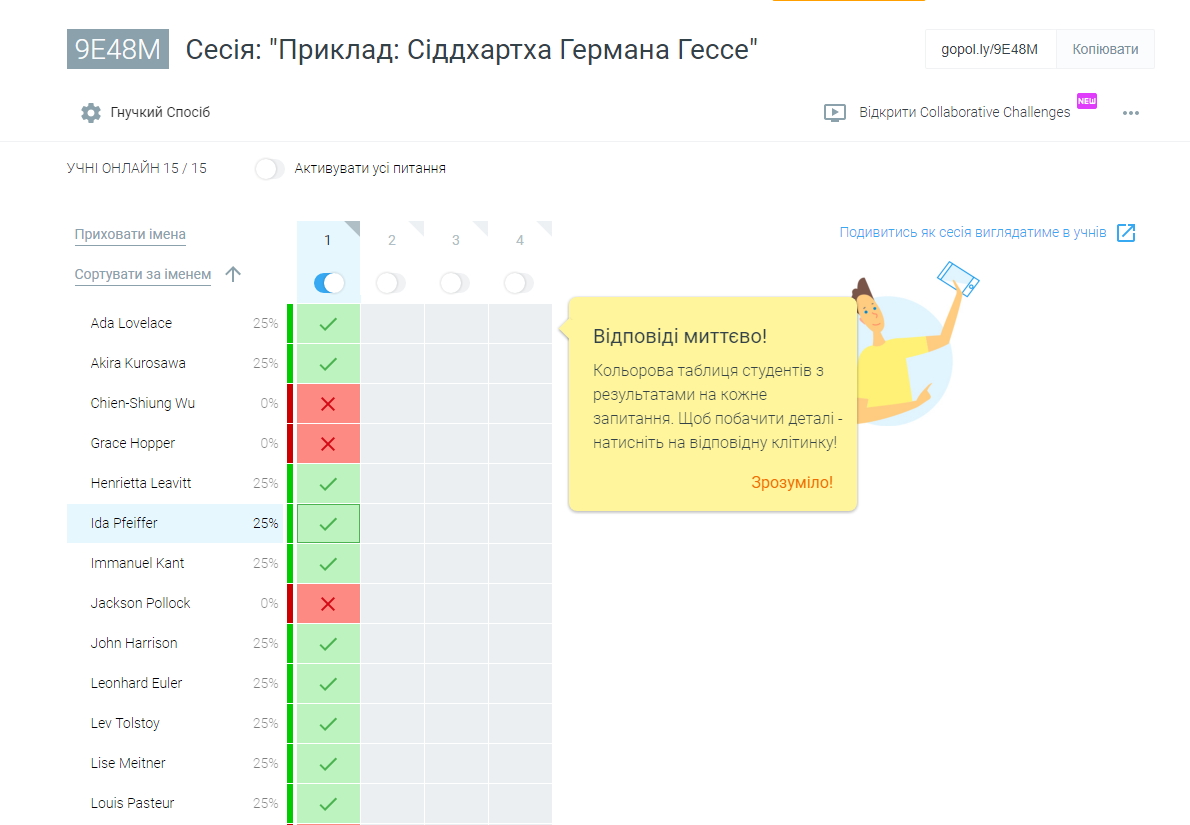Click Chien-Shiung Wu's red cross cell
The width and height of the screenshot is (1190, 825).
[328, 404]
